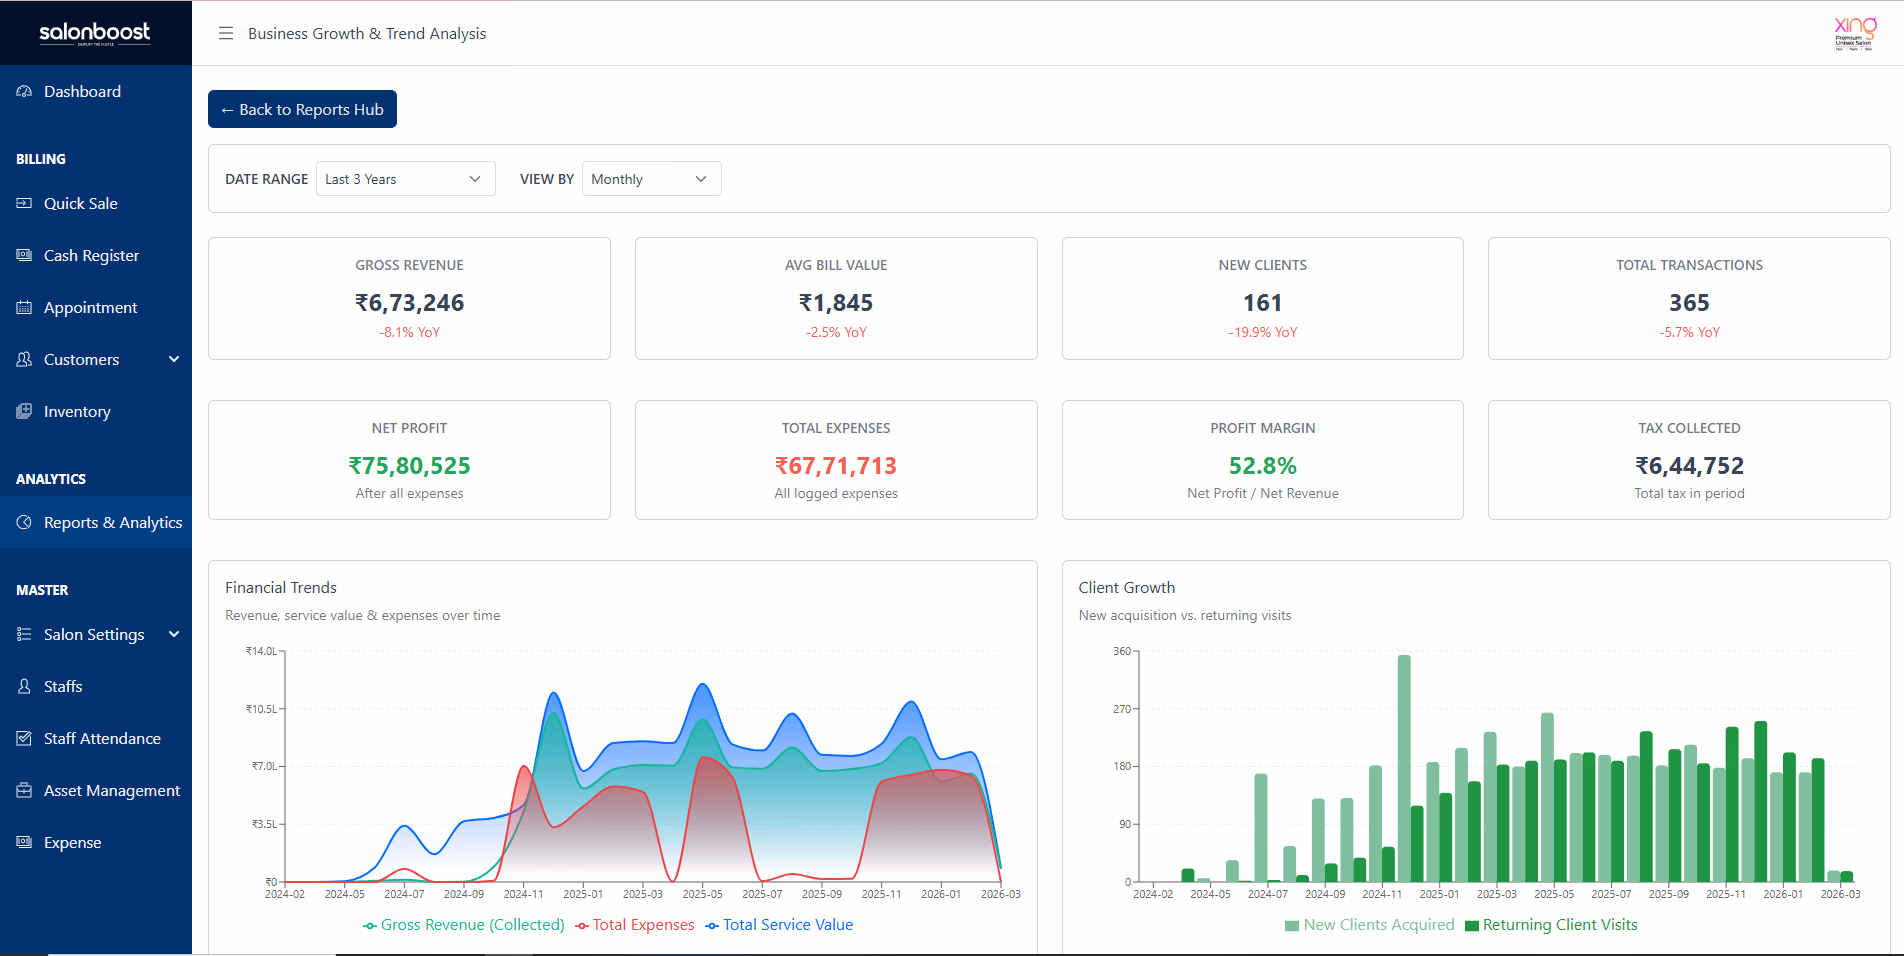Click the Client Growth chart title
The height and width of the screenshot is (956, 1904).
1127,588
